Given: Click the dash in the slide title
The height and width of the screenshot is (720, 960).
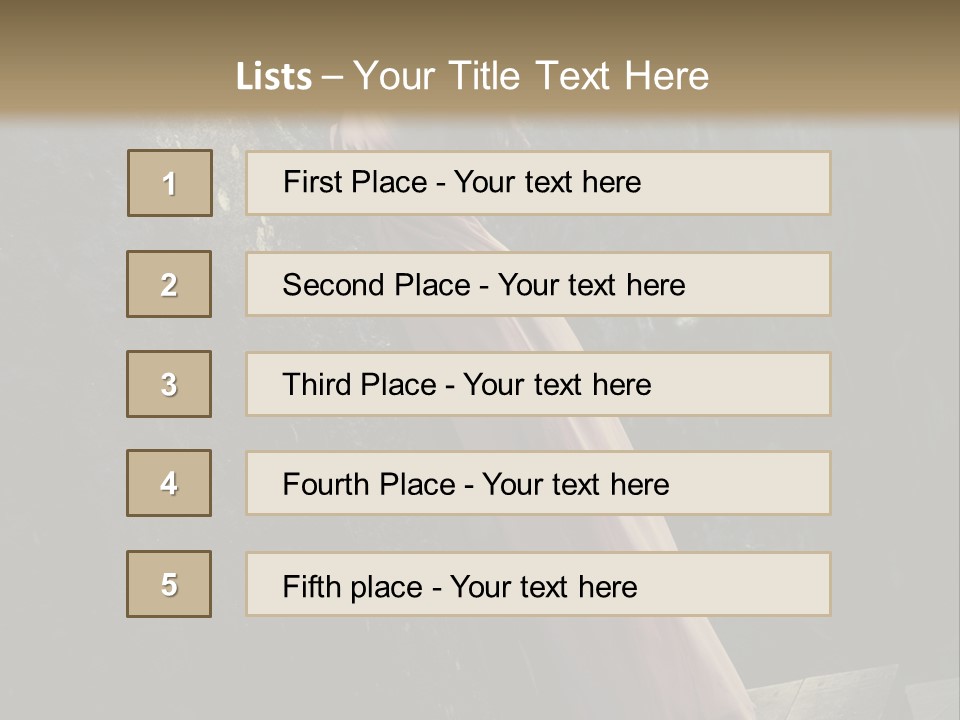Looking at the screenshot, I should click(x=332, y=77).
